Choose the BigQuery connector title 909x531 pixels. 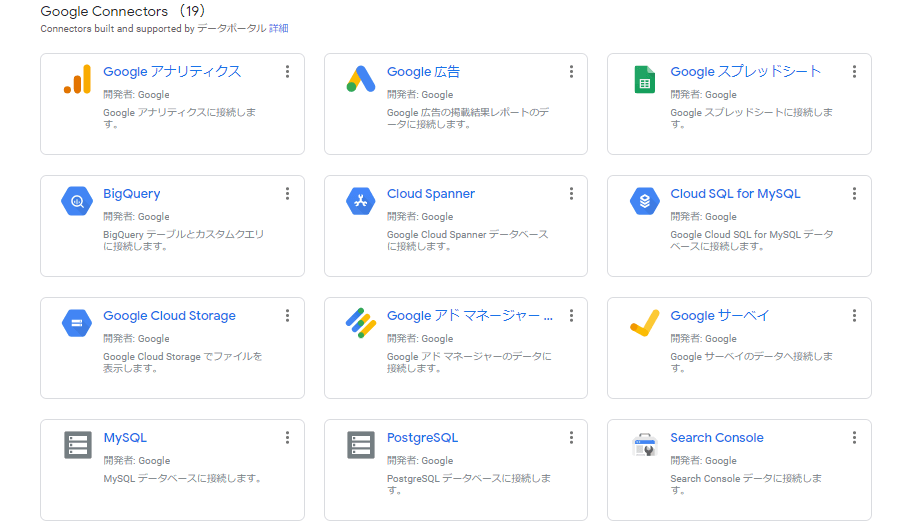tap(132, 194)
